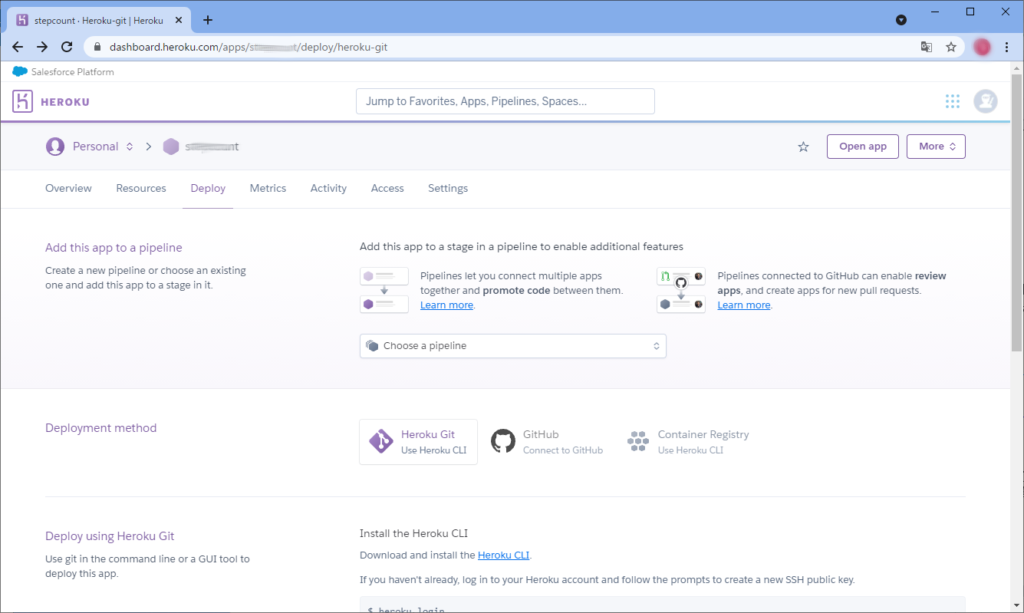The width and height of the screenshot is (1024, 613).
Task: Expand the Choose a pipeline dropdown
Action: 512,346
